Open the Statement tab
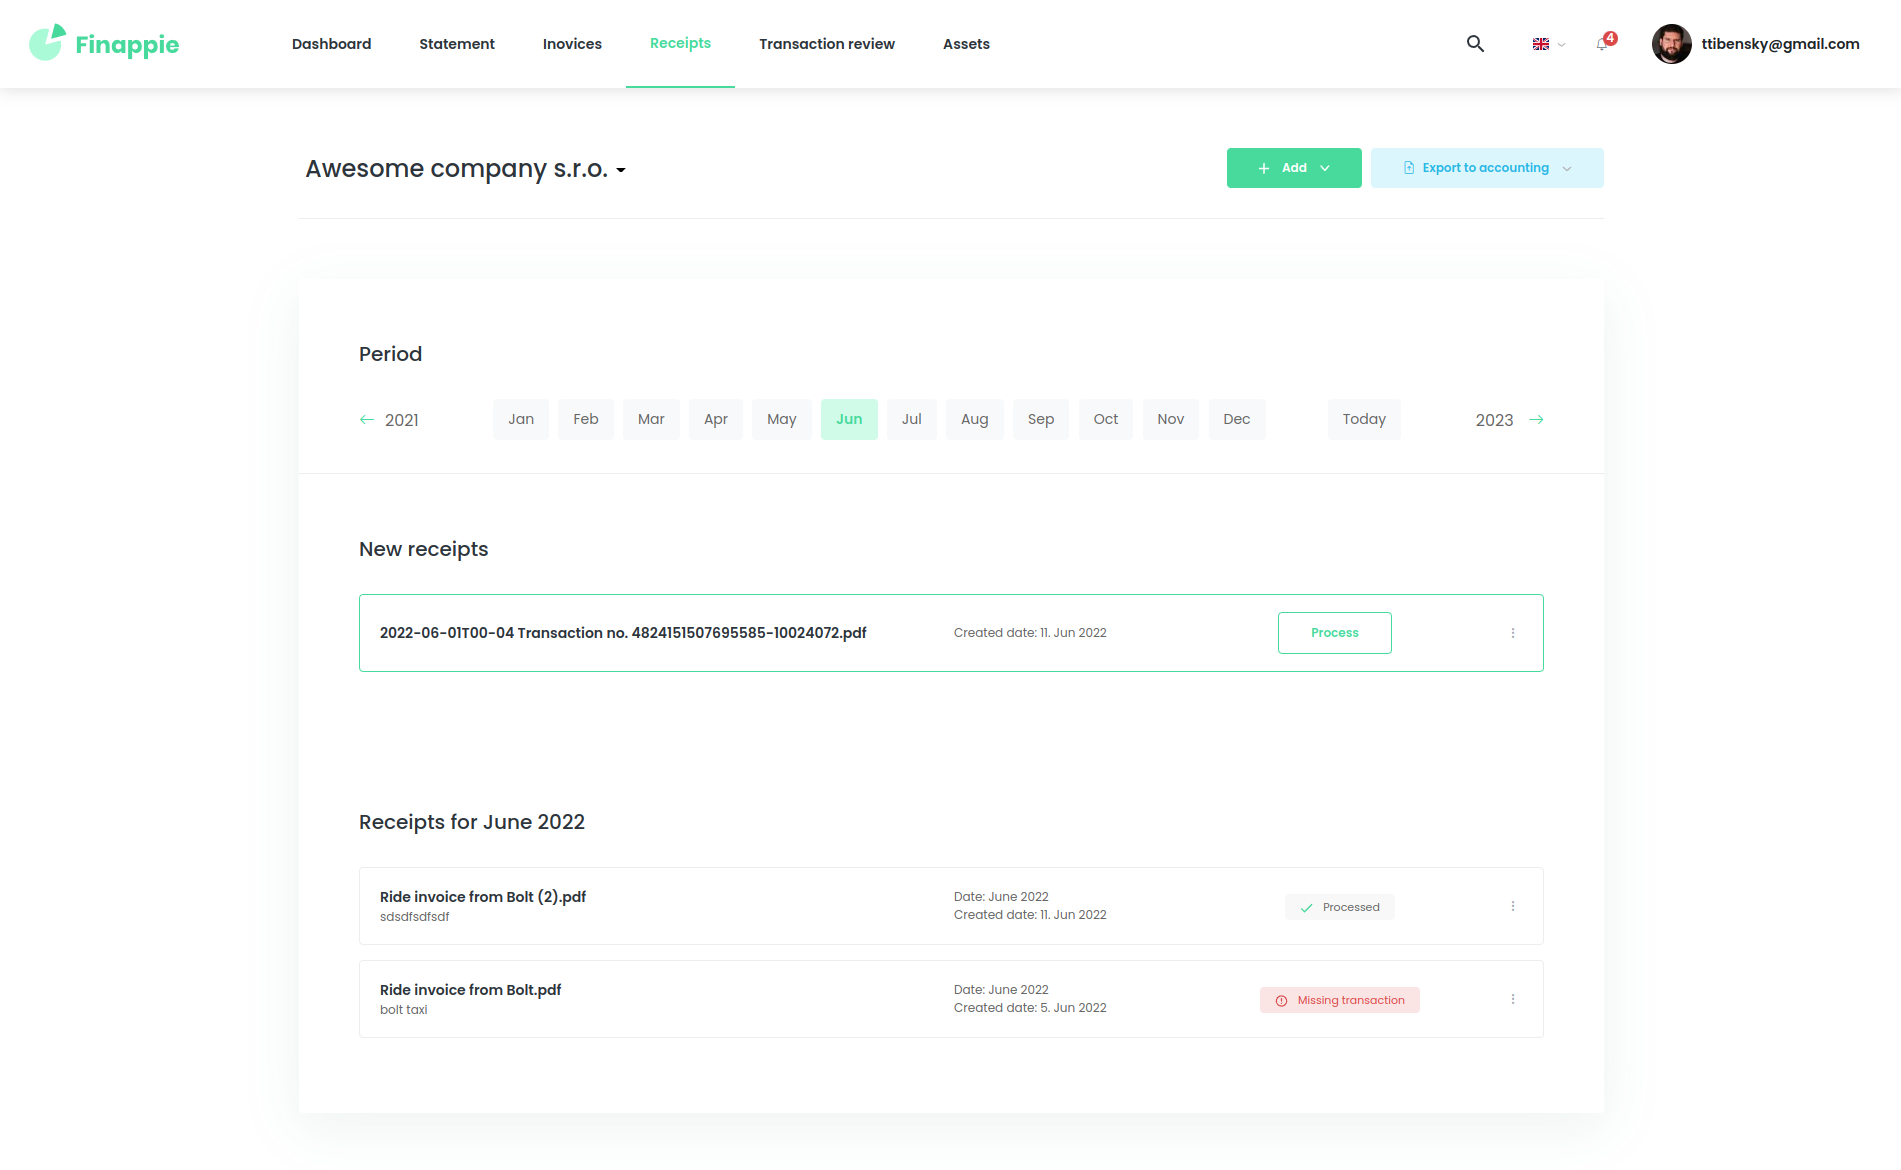This screenshot has height=1170, width=1901. point(456,44)
